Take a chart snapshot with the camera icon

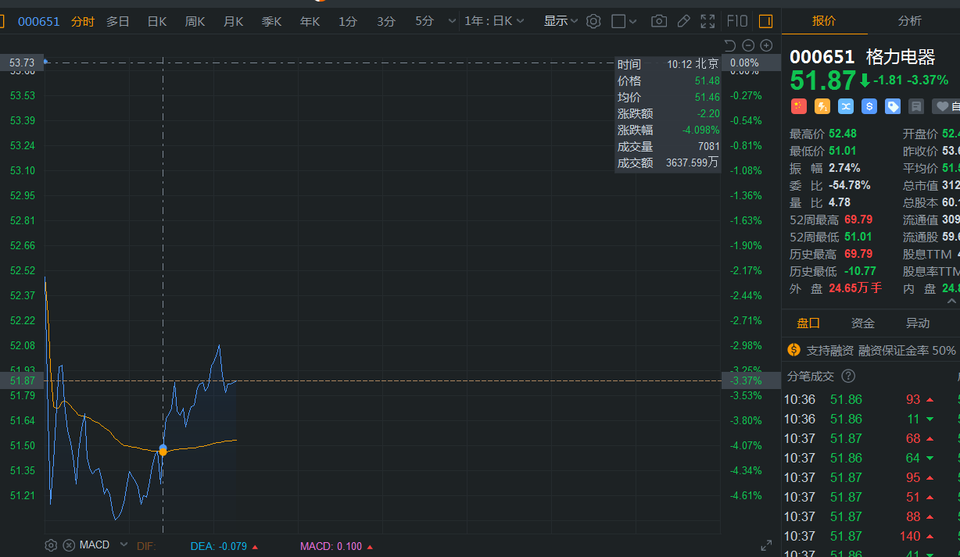tap(659, 21)
